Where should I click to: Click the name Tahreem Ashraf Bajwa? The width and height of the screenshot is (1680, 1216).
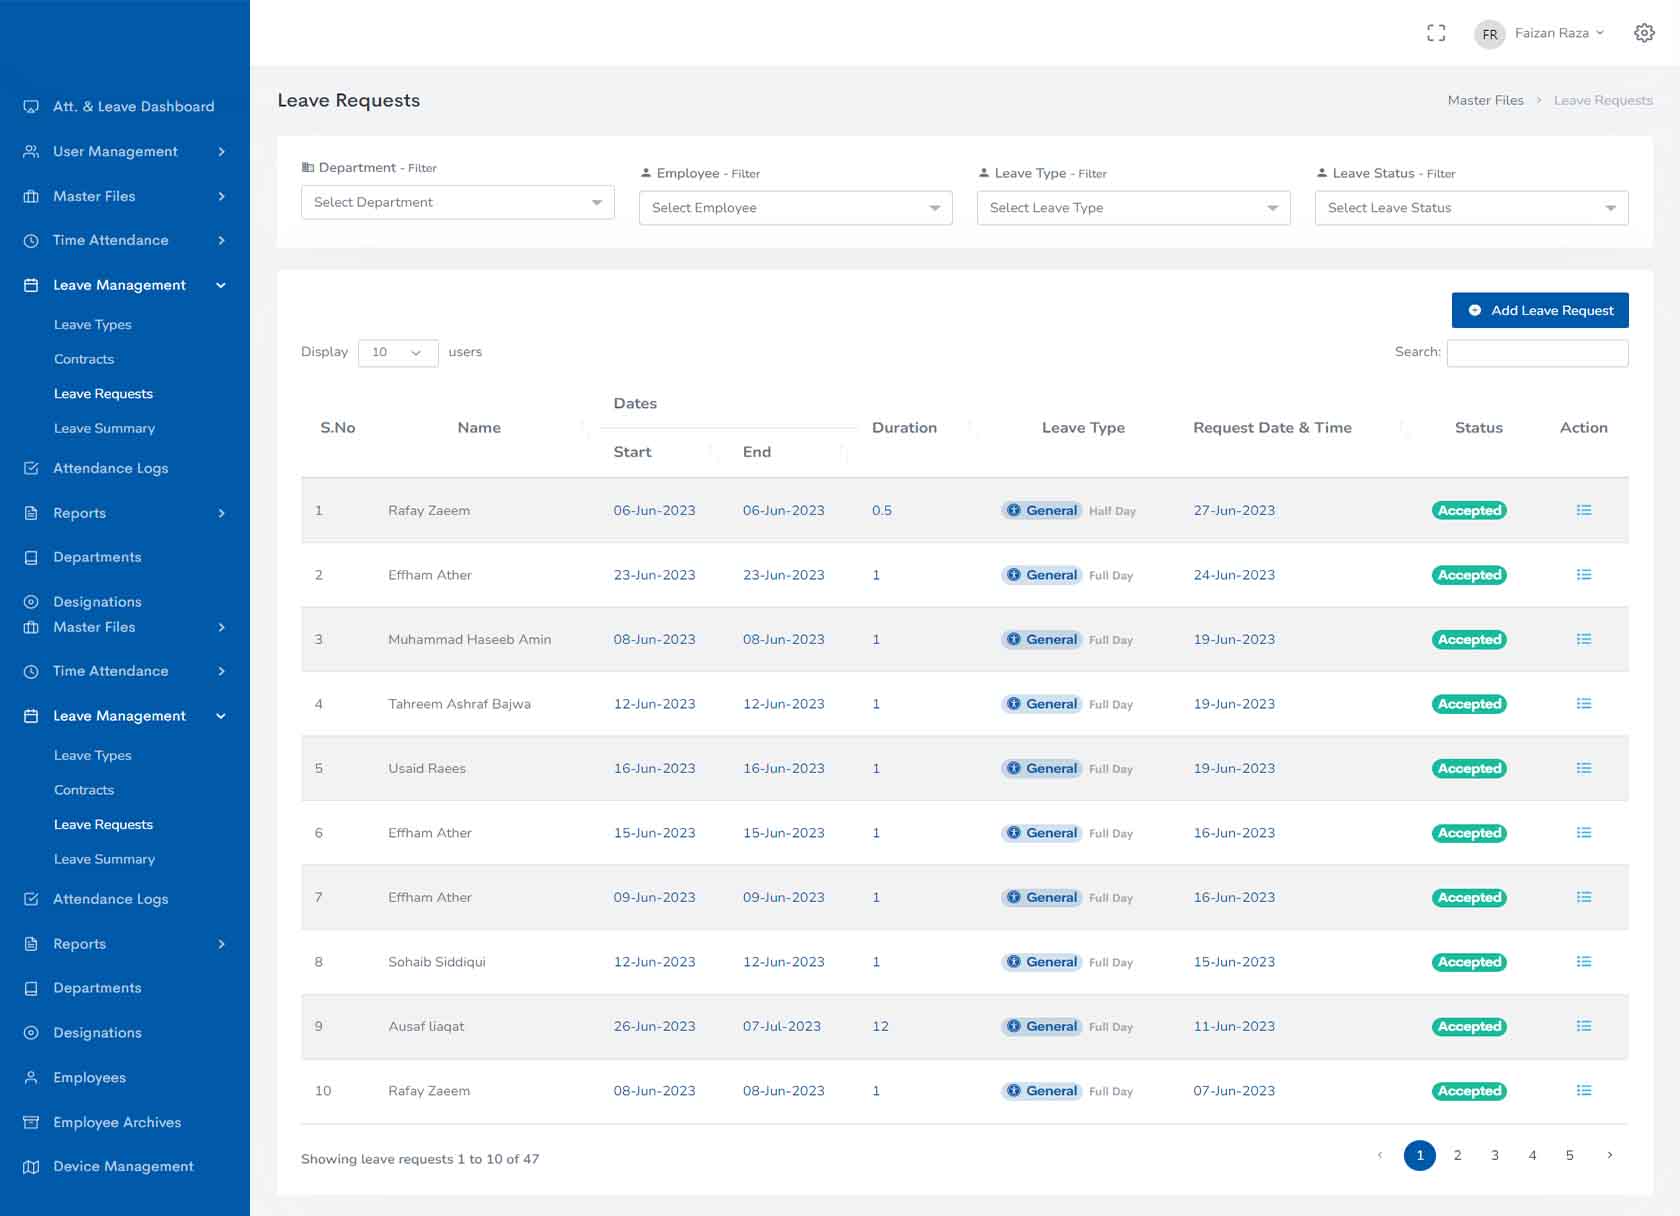pos(459,704)
